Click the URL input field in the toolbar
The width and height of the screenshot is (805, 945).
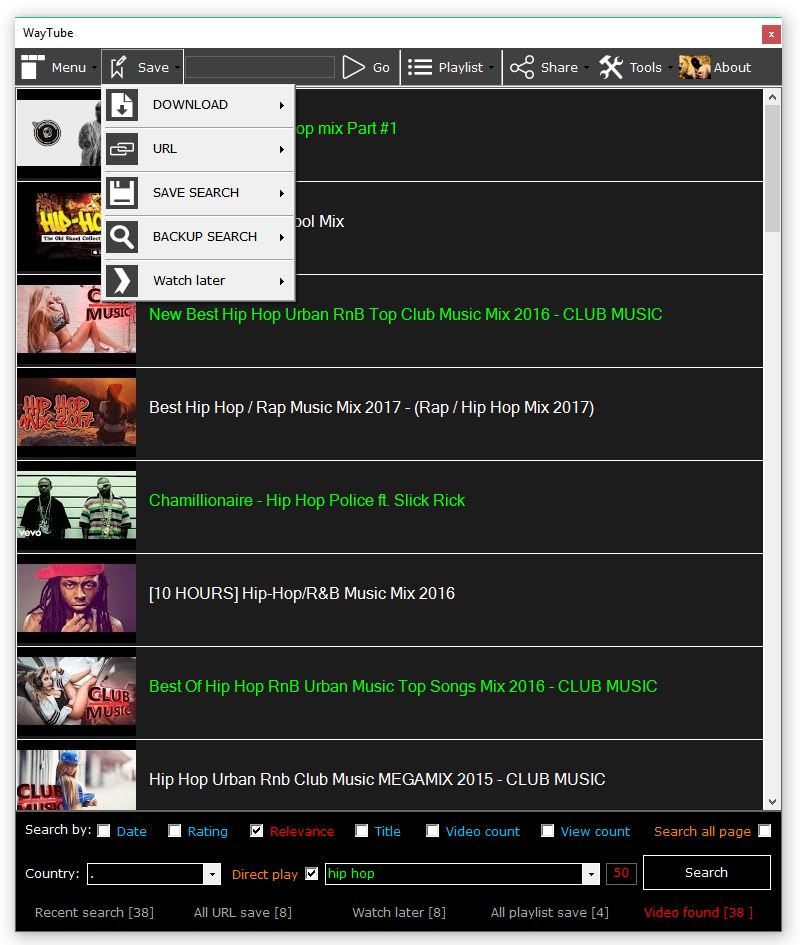(x=260, y=67)
